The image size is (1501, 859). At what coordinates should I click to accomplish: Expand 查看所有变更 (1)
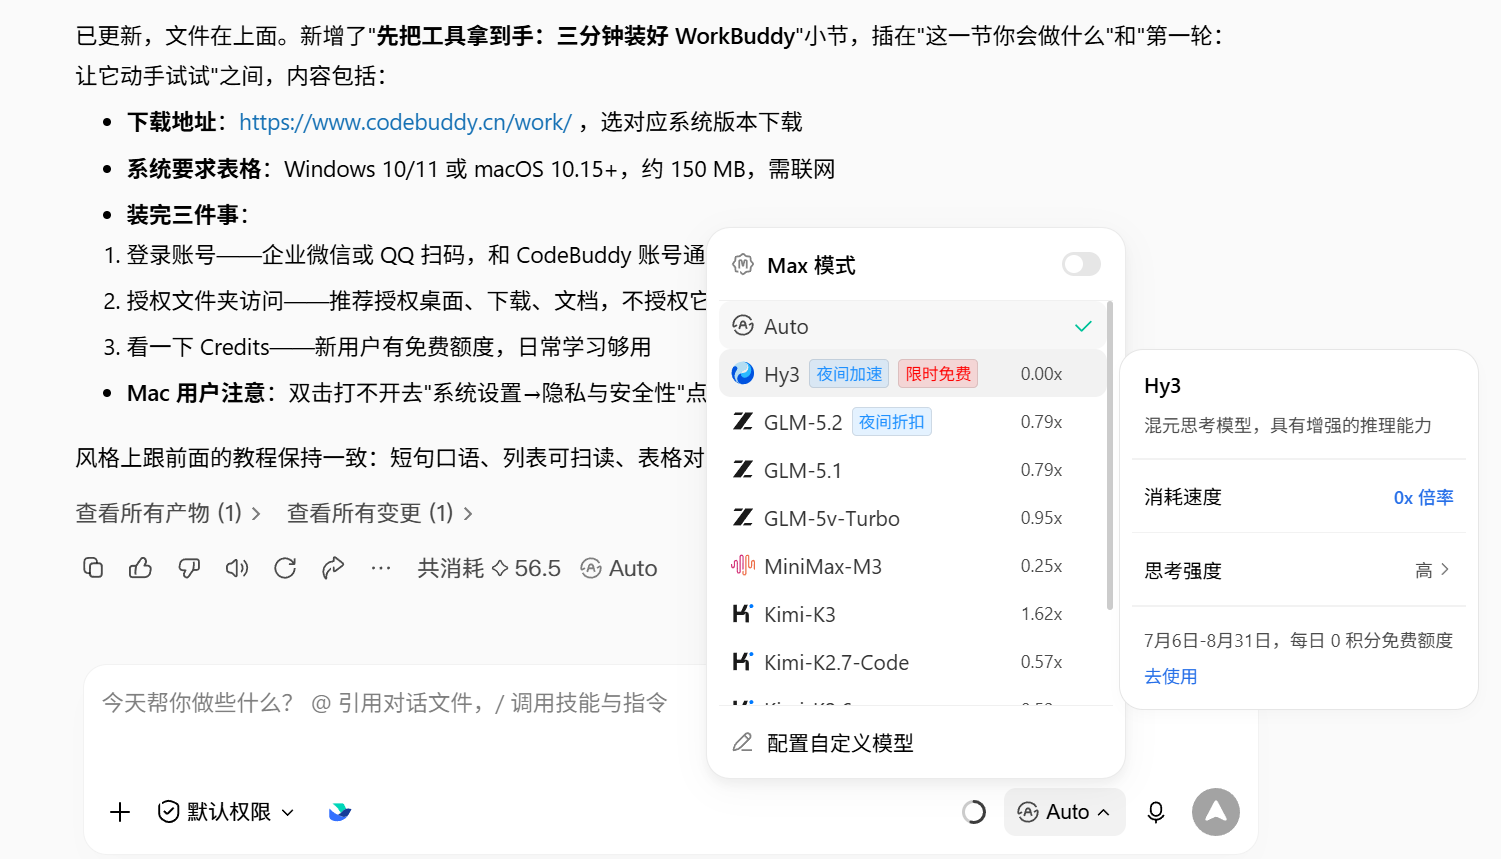[x=380, y=513]
